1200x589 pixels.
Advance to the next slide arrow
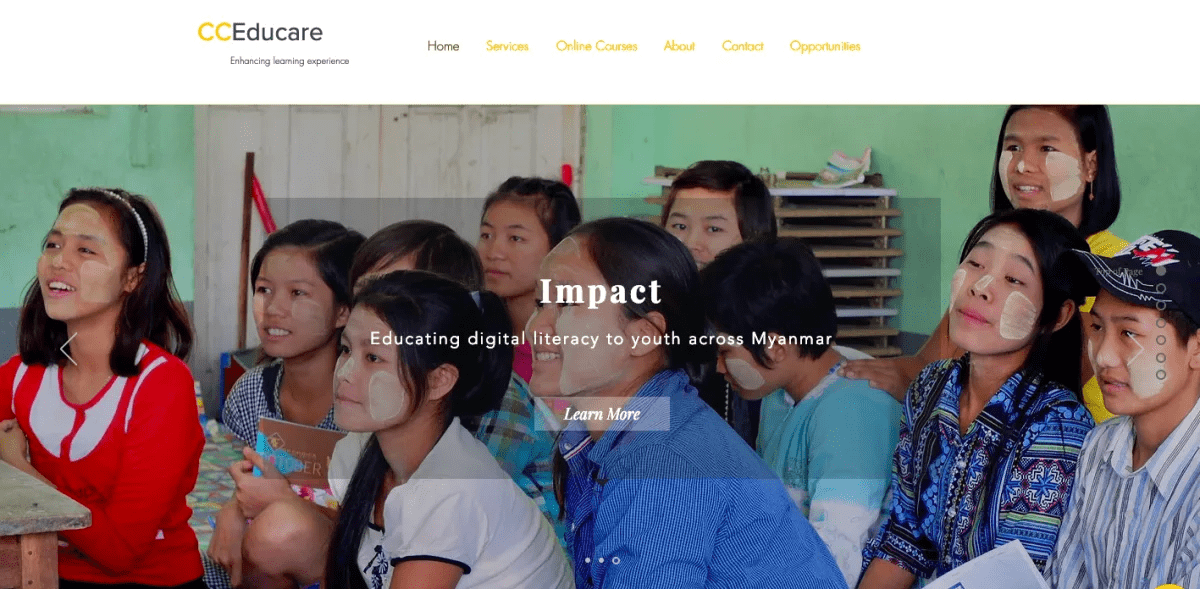[1135, 349]
